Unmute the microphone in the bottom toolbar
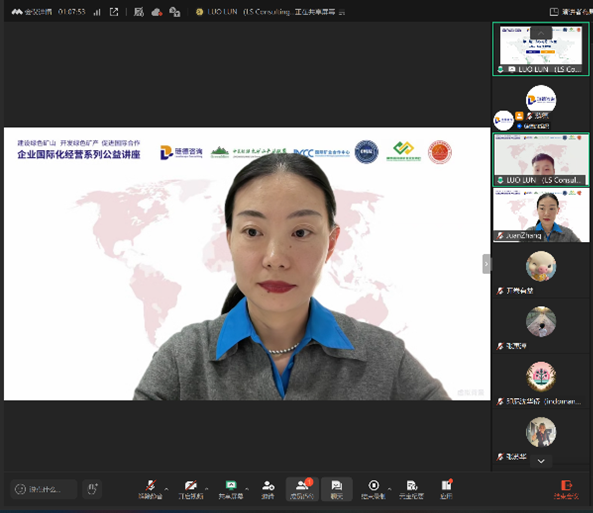The height and width of the screenshot is (513, 593). 151,489
